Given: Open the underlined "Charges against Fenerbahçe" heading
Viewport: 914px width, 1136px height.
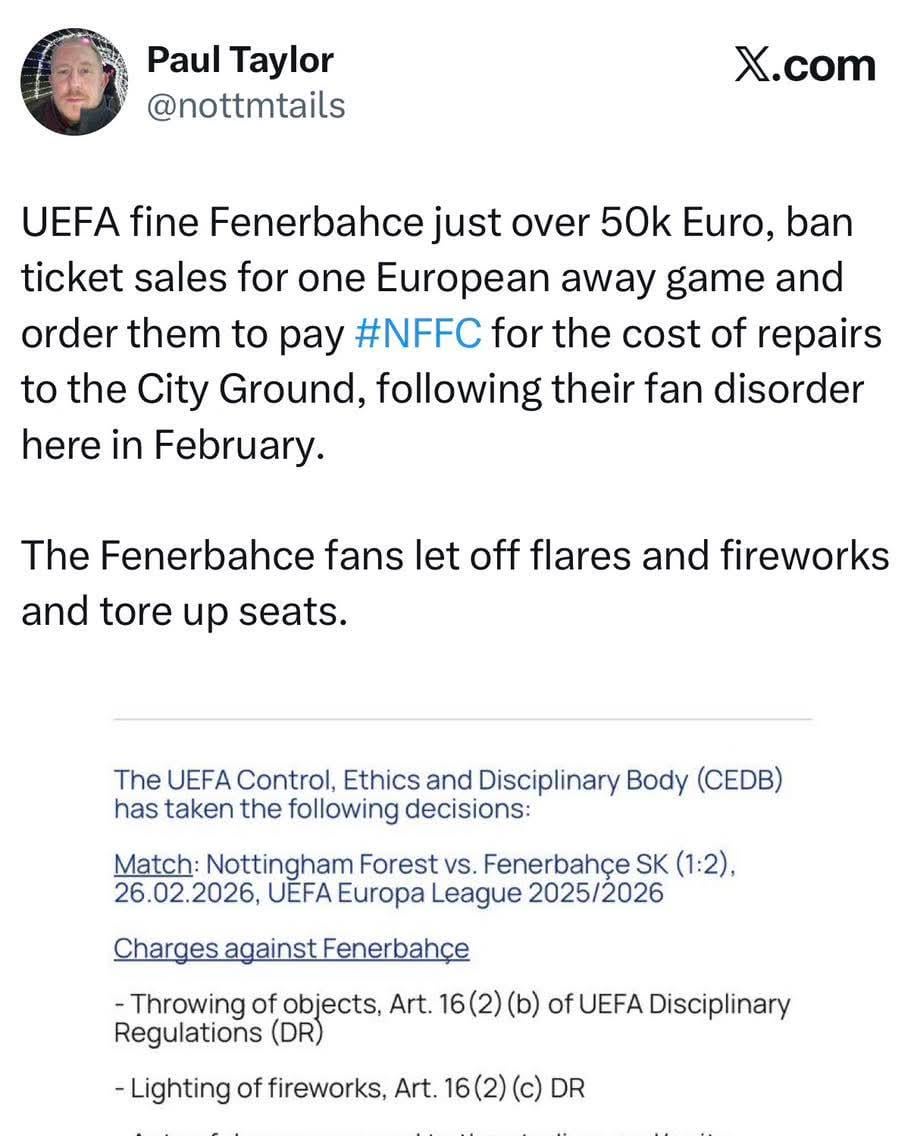Looking at the screenshot, I should [x=291, y=948].
